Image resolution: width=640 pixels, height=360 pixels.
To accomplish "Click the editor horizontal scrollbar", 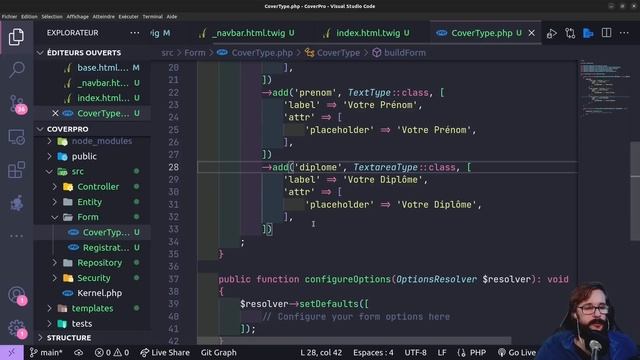I will click(354, 340).
